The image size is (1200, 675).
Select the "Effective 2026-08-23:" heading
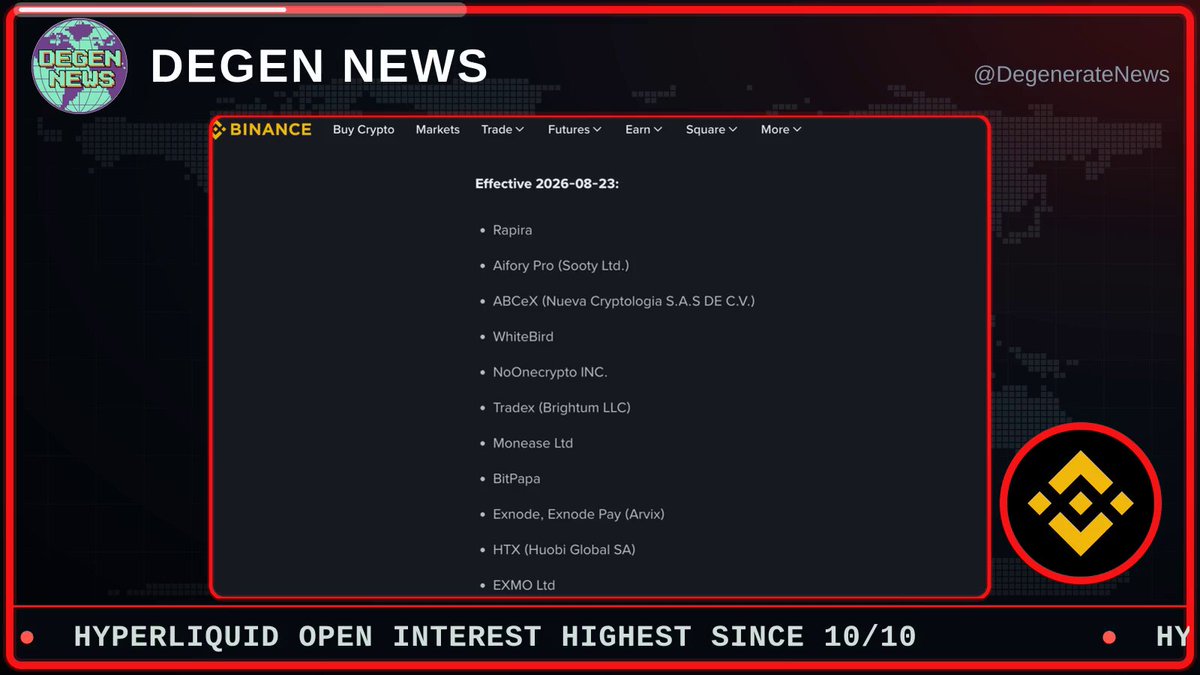(x=547, y=184)
